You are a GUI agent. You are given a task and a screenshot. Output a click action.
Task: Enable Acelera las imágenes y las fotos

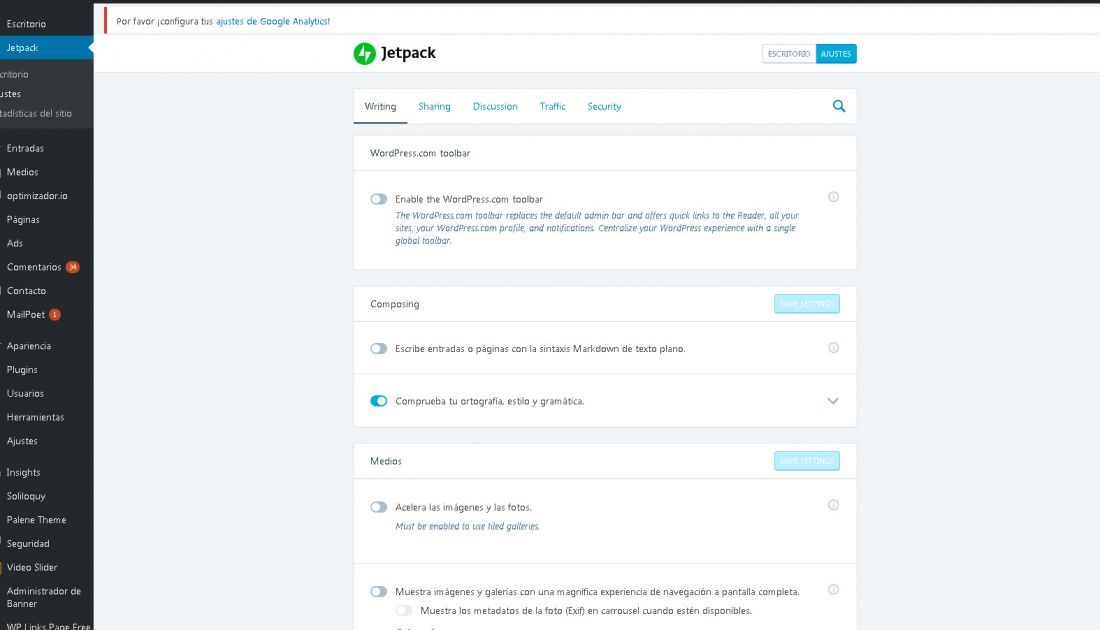pyautogui.click(x=378, y=507)
